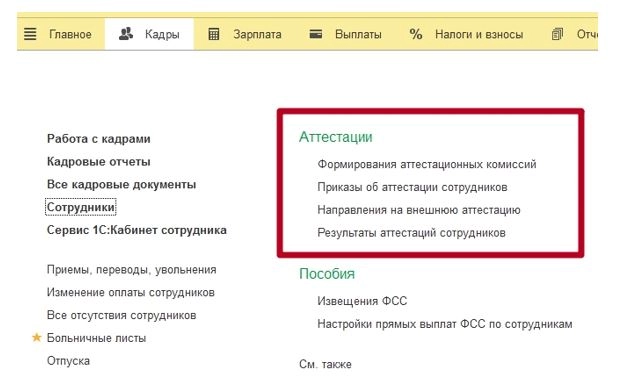Open Изменение оплаты сотрудников

pos(131,292)
